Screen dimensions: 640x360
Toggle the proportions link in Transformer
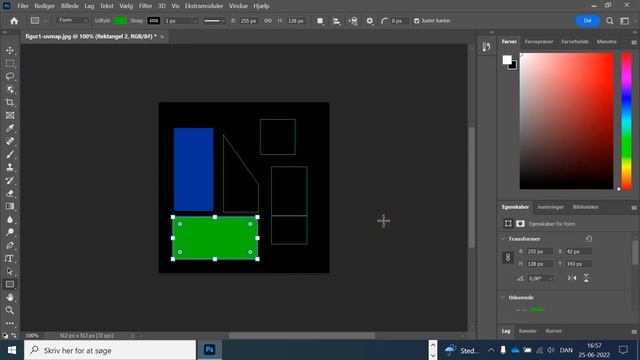(x=508, y=258)
